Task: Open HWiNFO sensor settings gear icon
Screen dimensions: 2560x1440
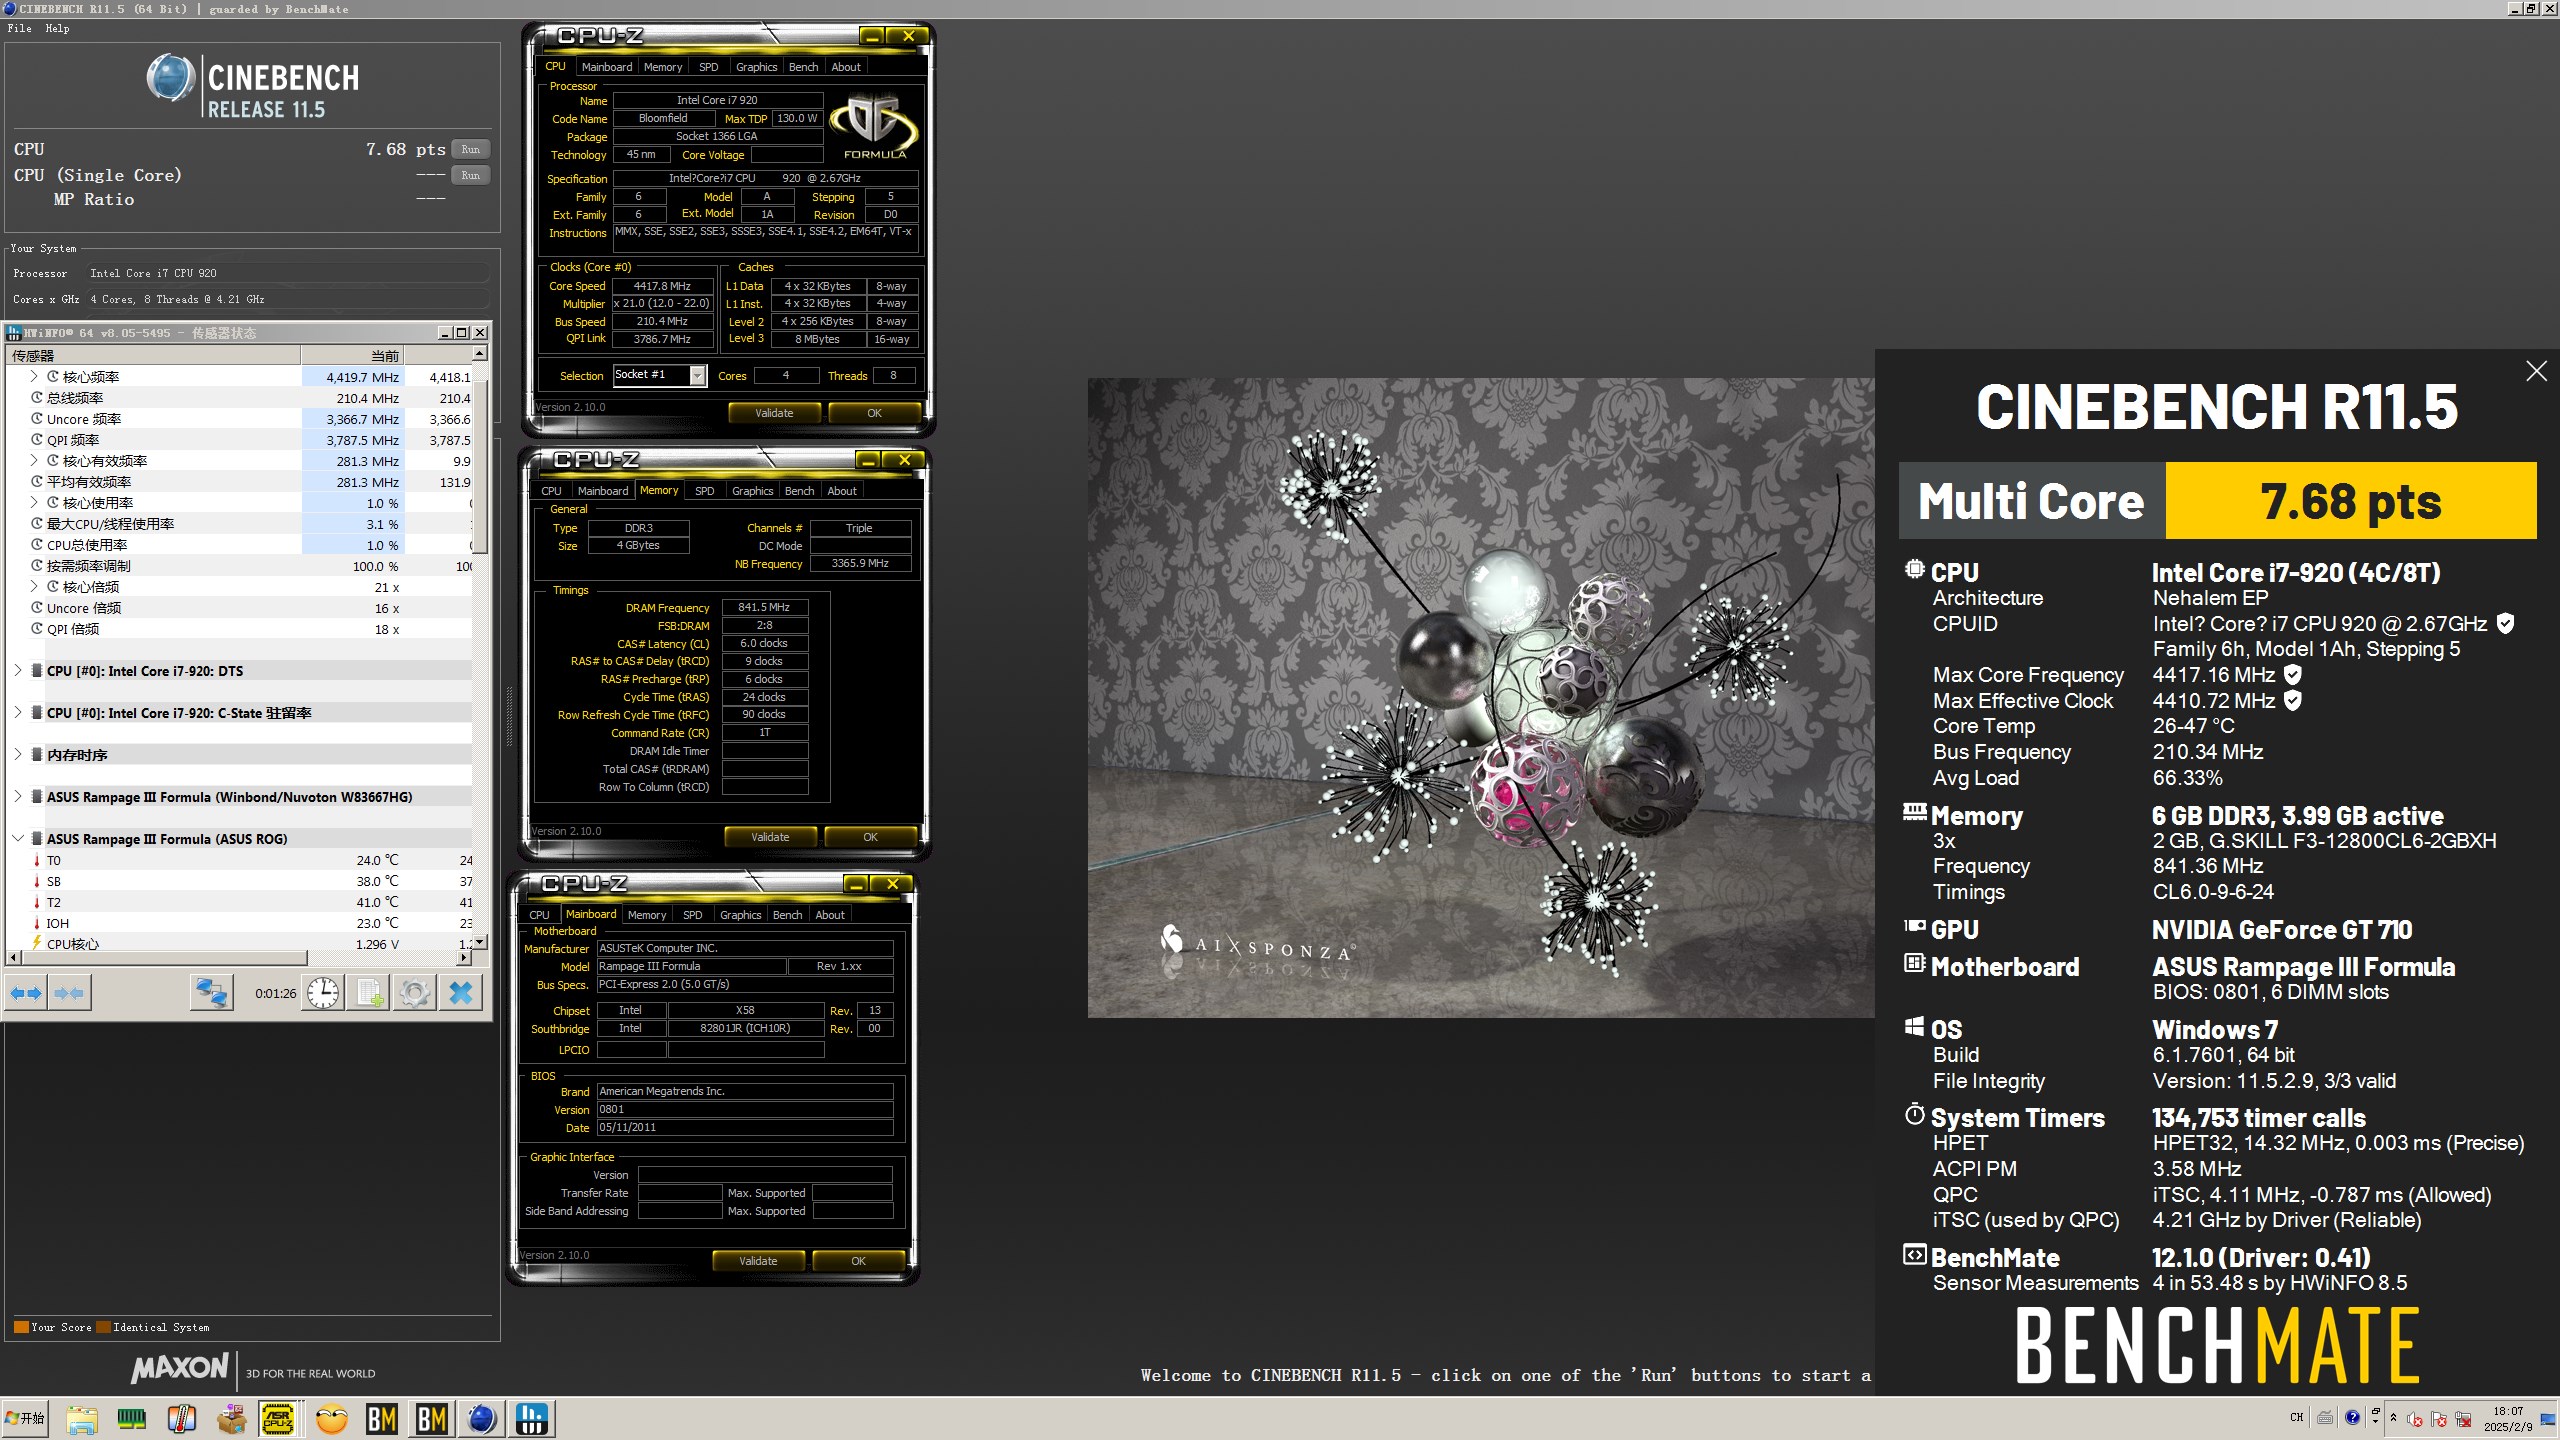Action: pyautogui.click(x=415, y=993)
